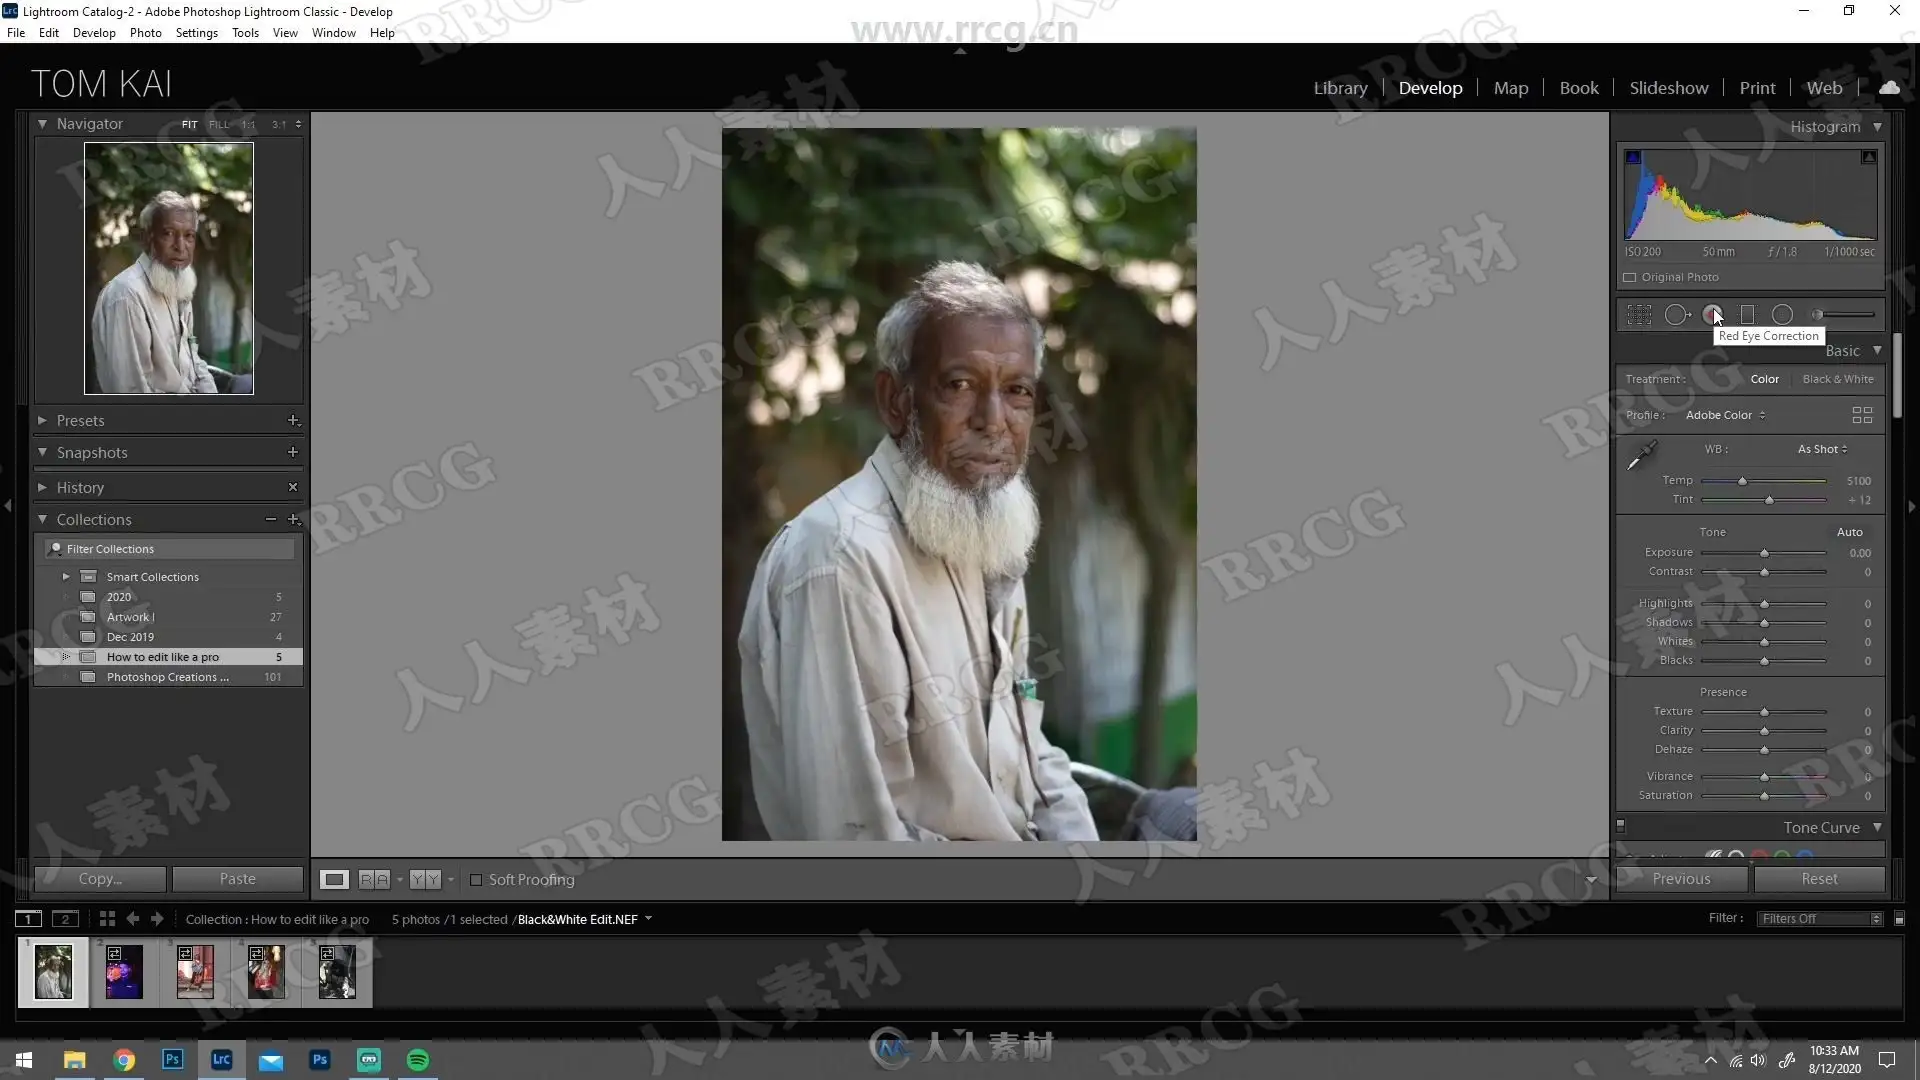Click the Previous button
The image size is (1920, 1080).
pos(1681,879)
